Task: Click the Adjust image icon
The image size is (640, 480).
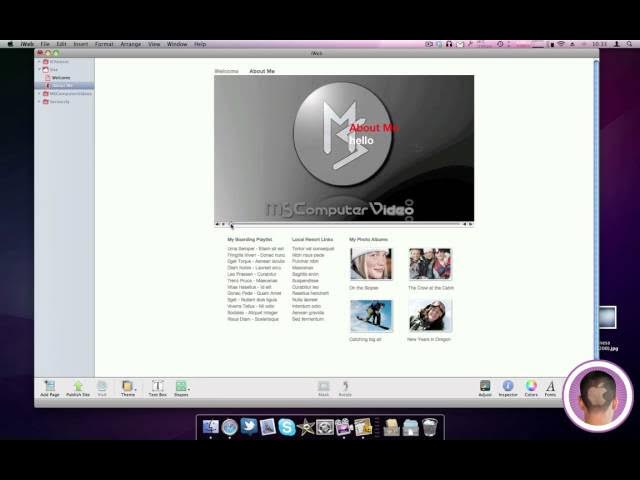Action: [x=485, y=386]
